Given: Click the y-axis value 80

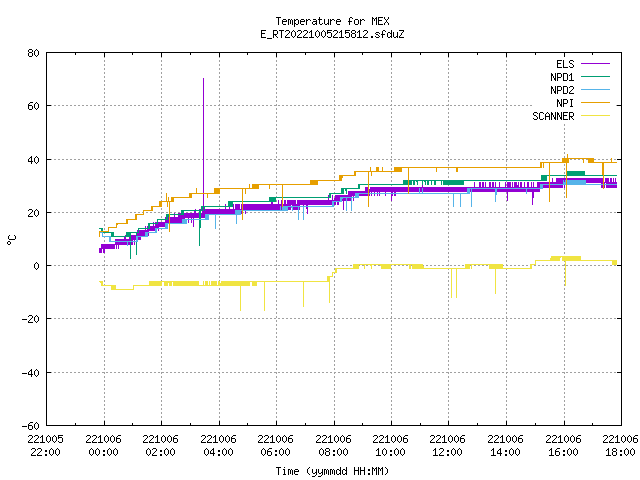Looking at the screenshot, I should click(x=33, y=53).
